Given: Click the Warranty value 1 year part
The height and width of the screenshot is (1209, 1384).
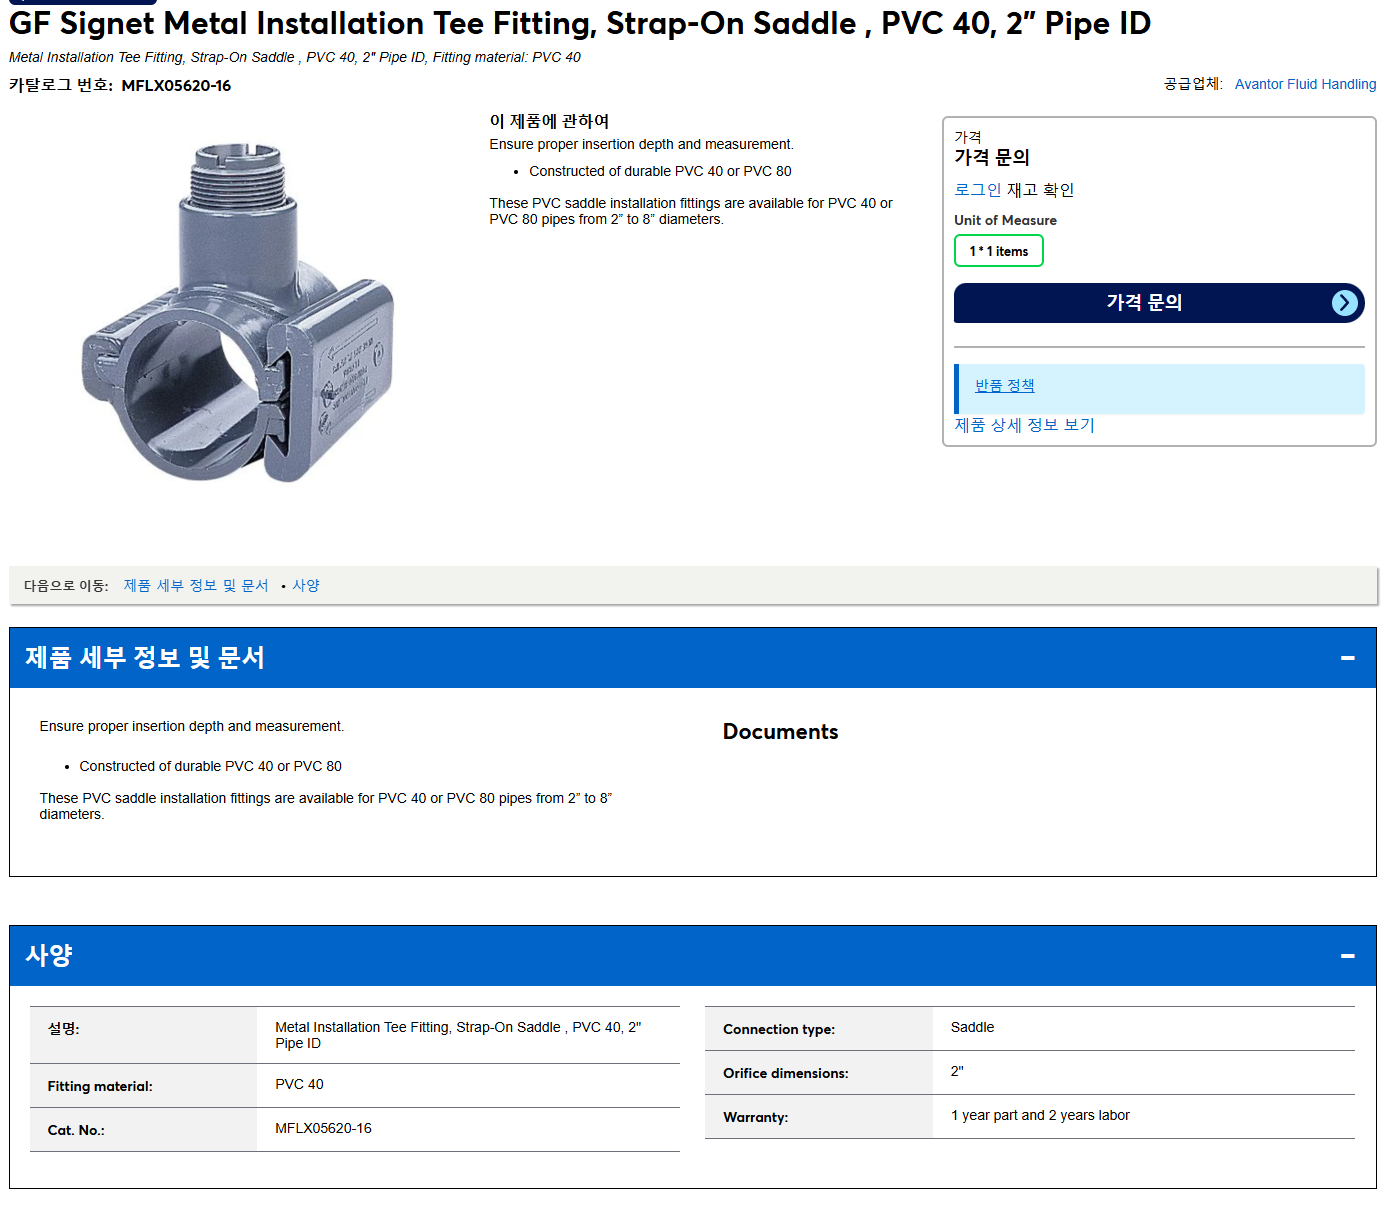Looking at the screenshot, I should click(1040, 1115).
